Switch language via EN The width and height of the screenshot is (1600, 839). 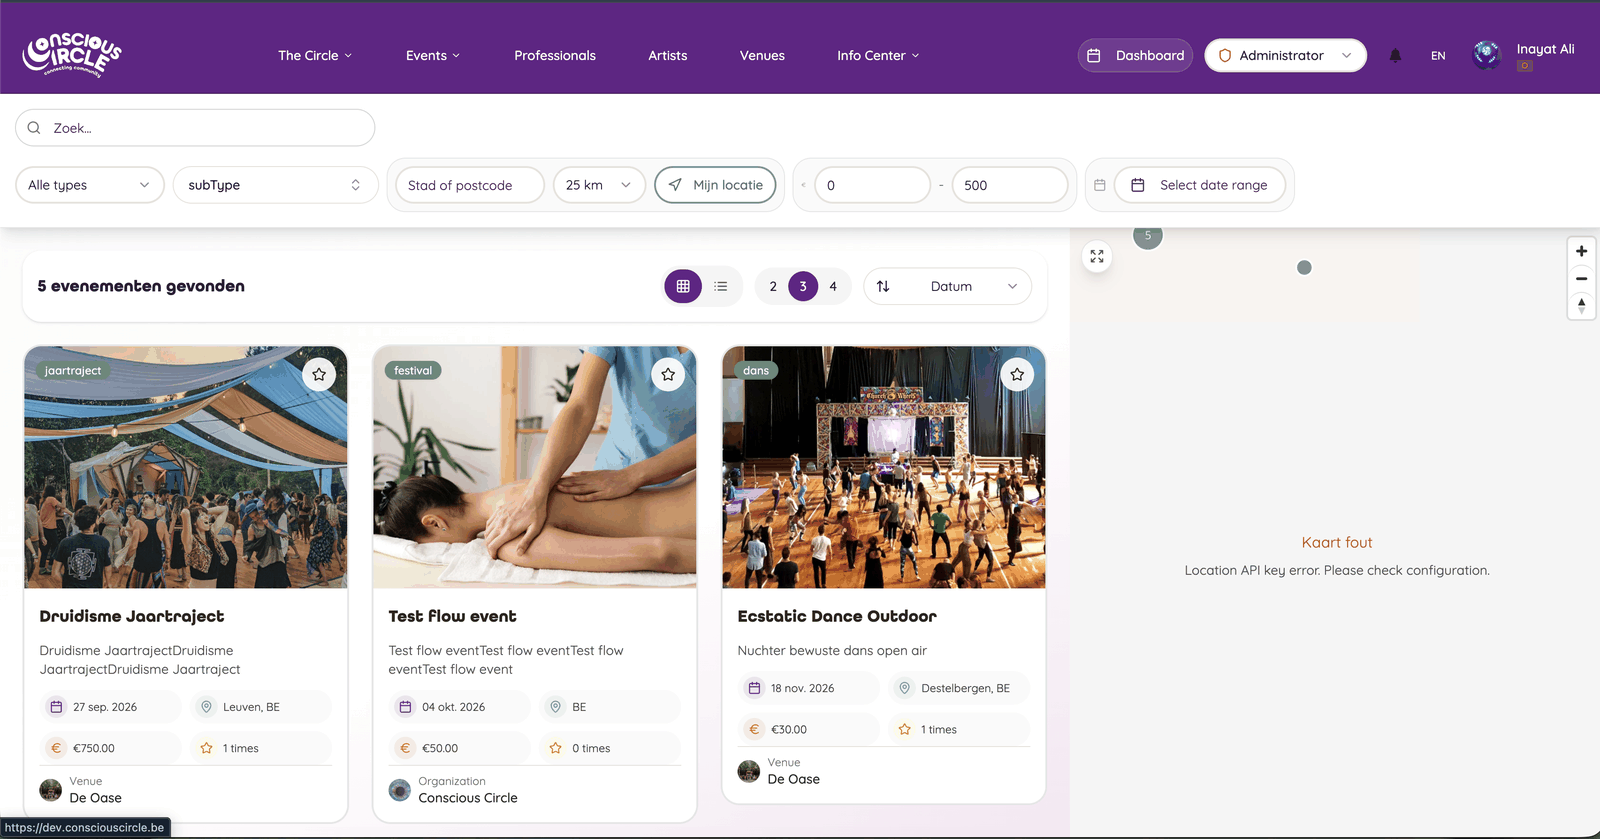point(1438,56)
